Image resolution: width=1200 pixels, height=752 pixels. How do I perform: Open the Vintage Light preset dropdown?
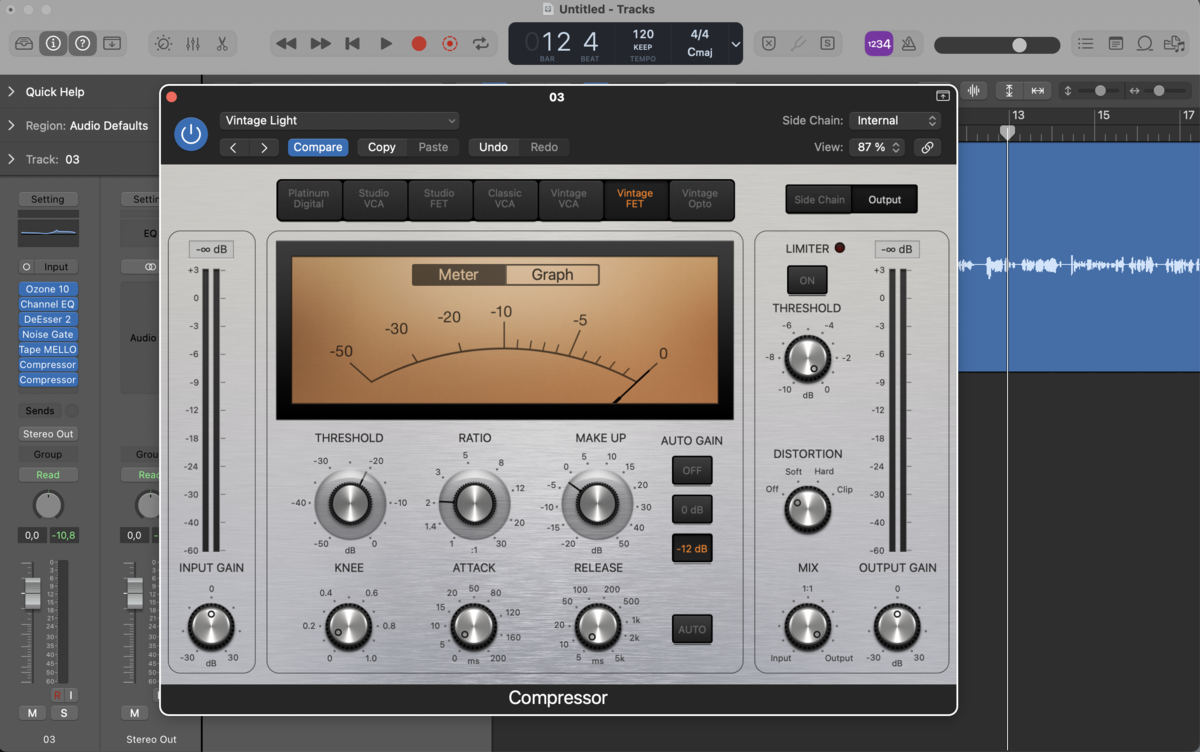click(x=340, y=120)
